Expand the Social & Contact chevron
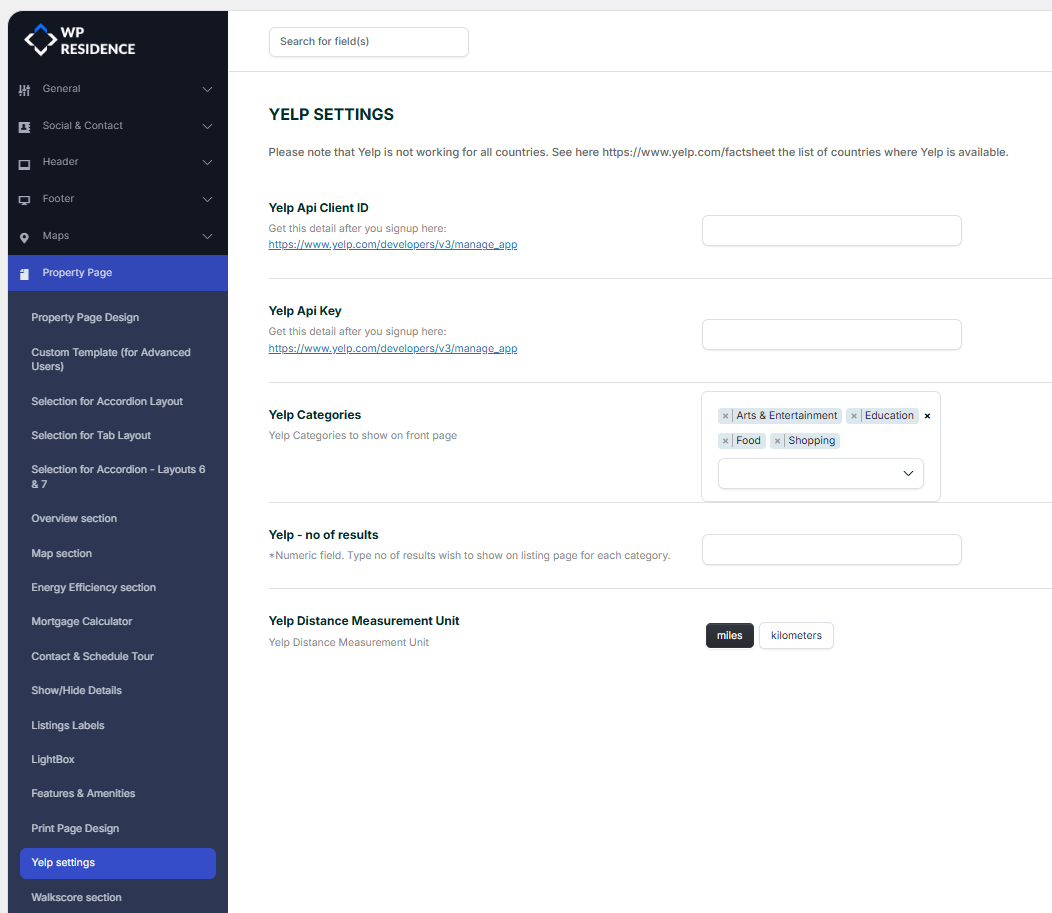The height and width of the screenshot is (913, 1052). tap(207, 126)
